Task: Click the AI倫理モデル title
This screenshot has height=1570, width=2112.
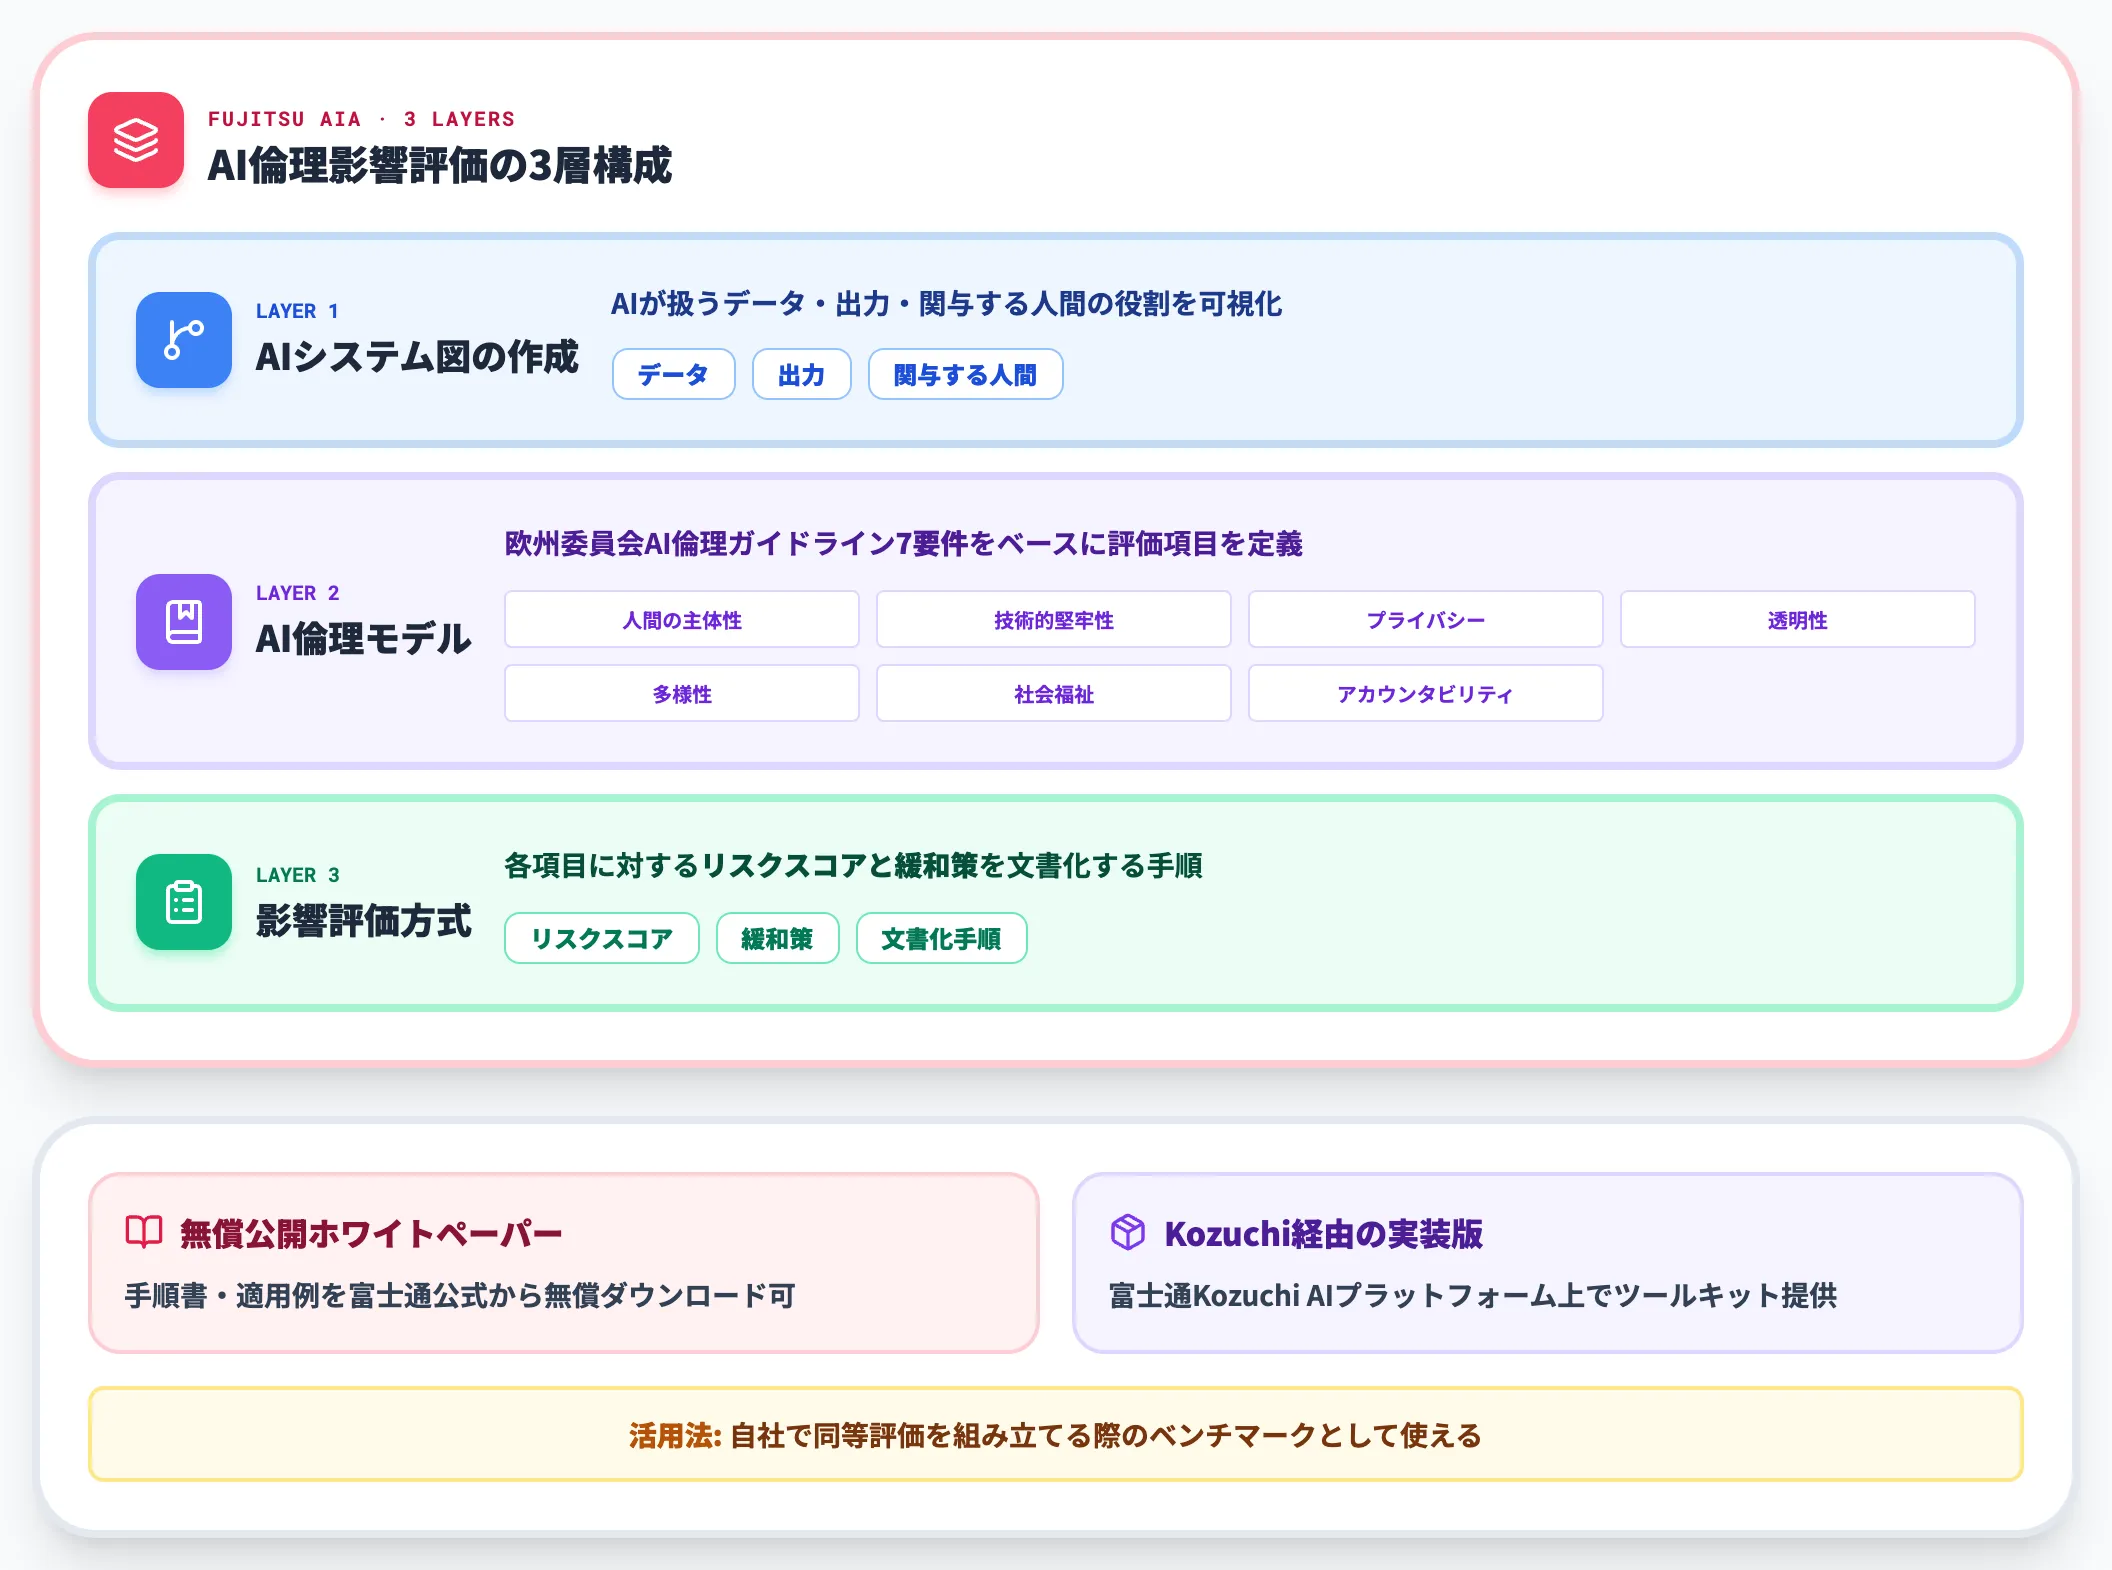Action: [x=364, y=639]
